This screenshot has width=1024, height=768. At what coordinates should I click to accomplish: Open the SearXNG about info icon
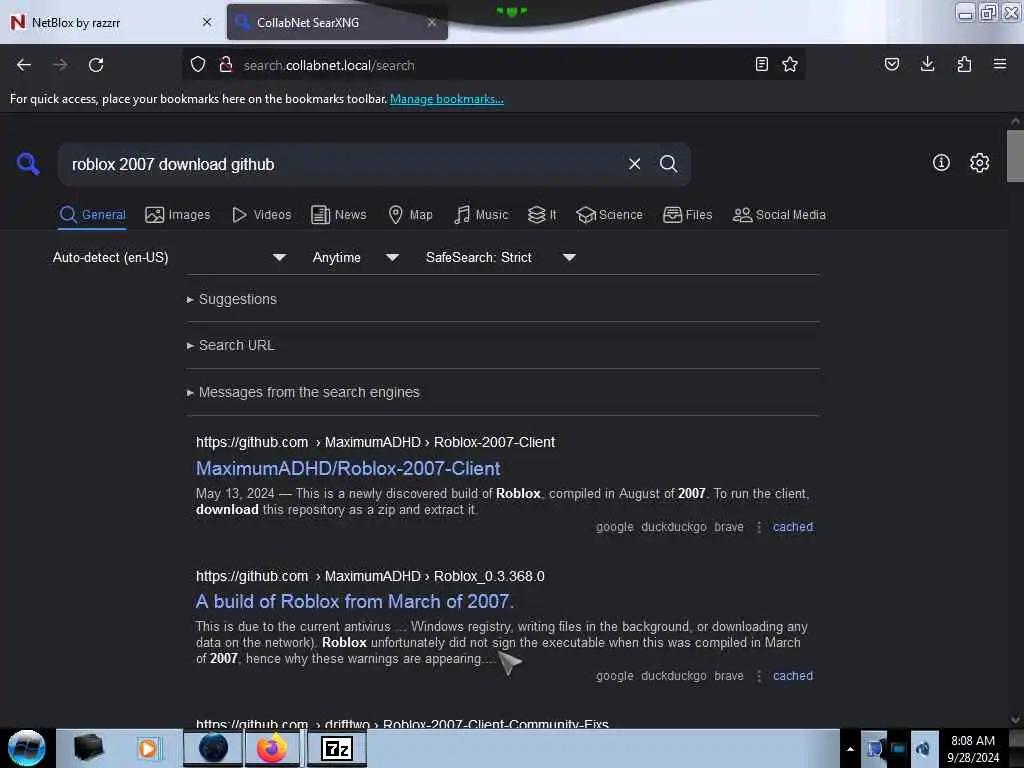click(x=941, y=163)
